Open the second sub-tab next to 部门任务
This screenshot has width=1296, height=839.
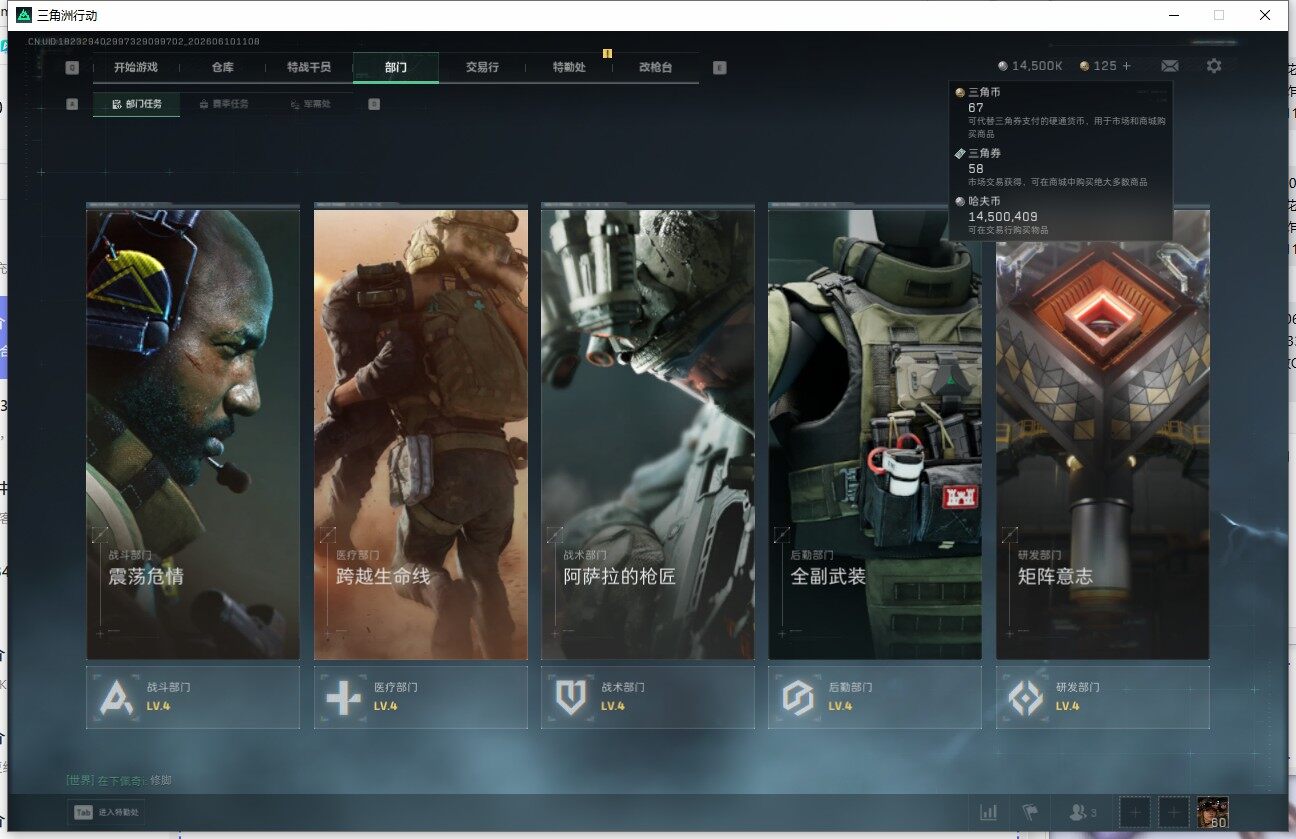224,104
